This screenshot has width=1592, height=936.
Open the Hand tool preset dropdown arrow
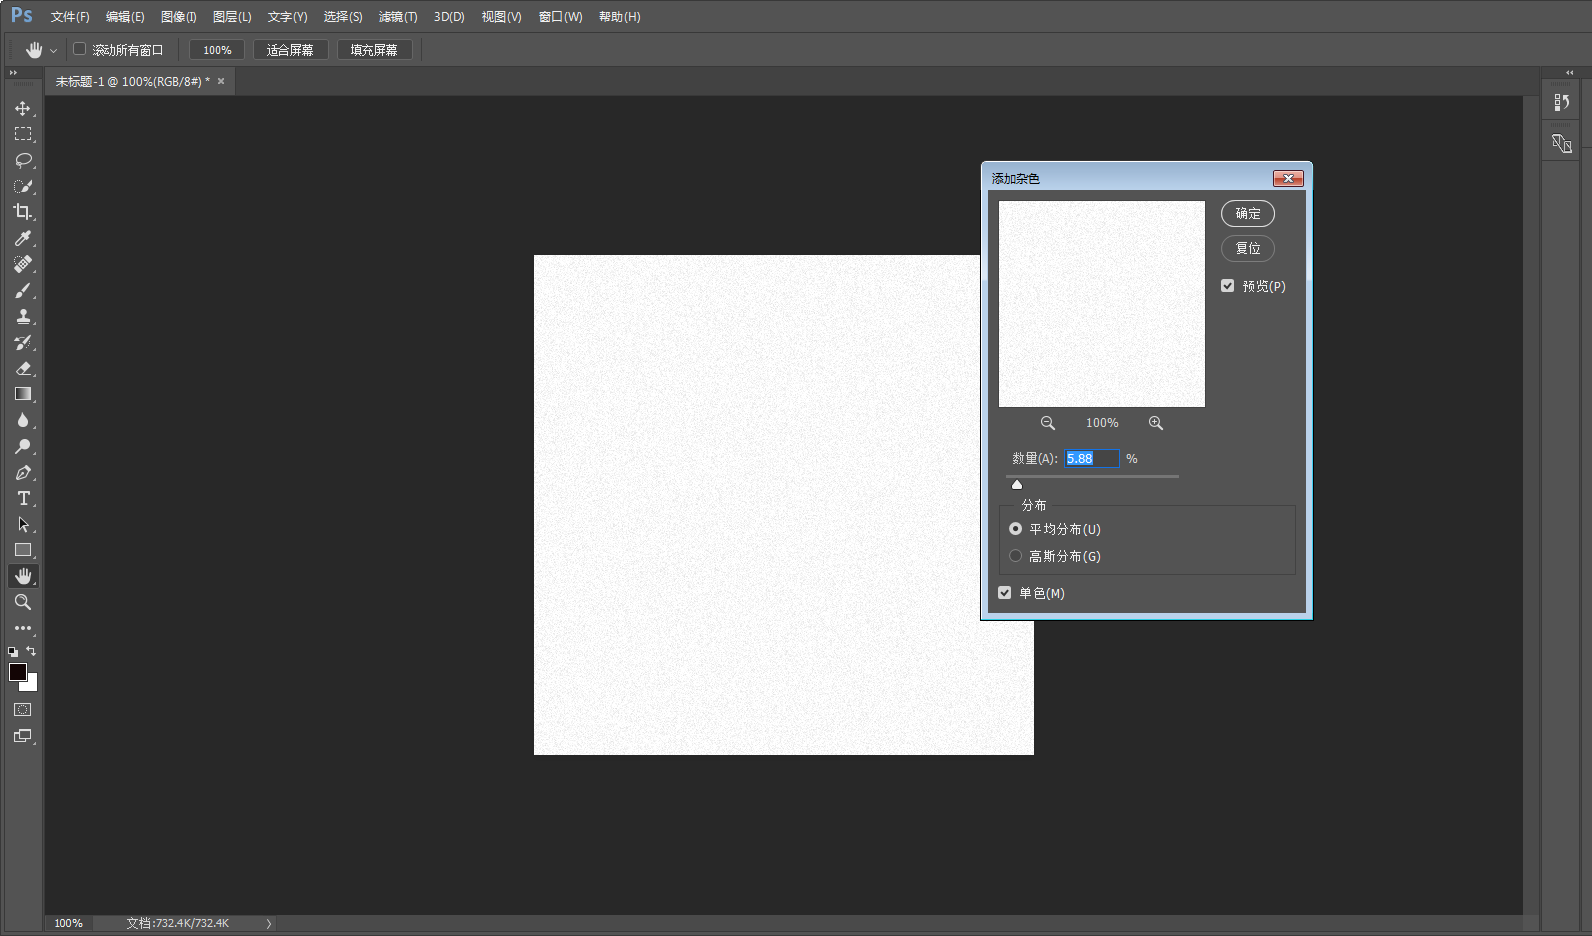(54, 50)
